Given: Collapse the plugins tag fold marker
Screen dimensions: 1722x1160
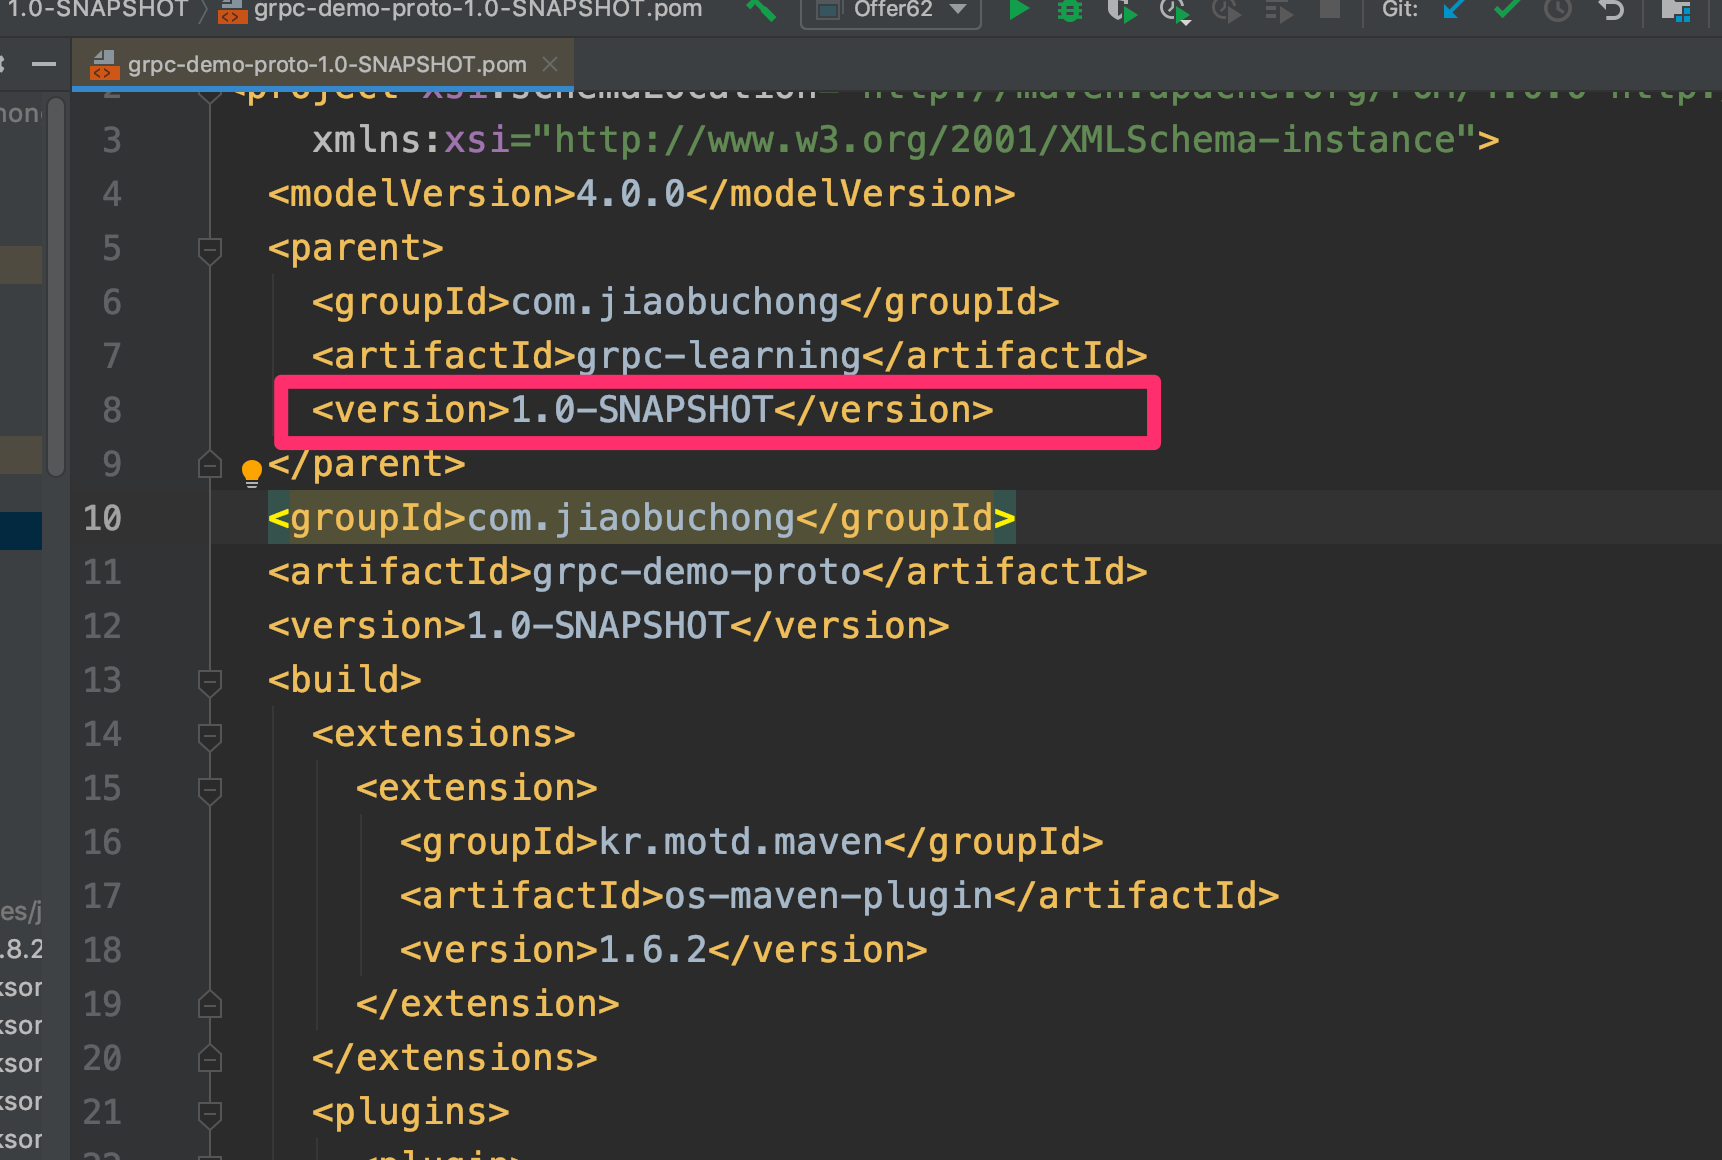Looking at the screenshot, I should [x=210, y=1113].
